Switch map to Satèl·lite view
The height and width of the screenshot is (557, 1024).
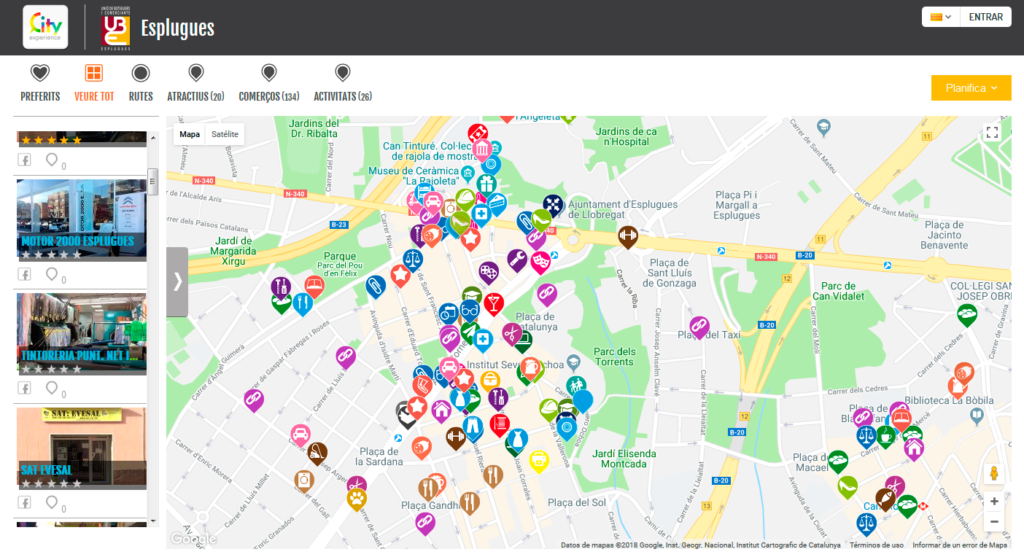[x=225, y=134]
